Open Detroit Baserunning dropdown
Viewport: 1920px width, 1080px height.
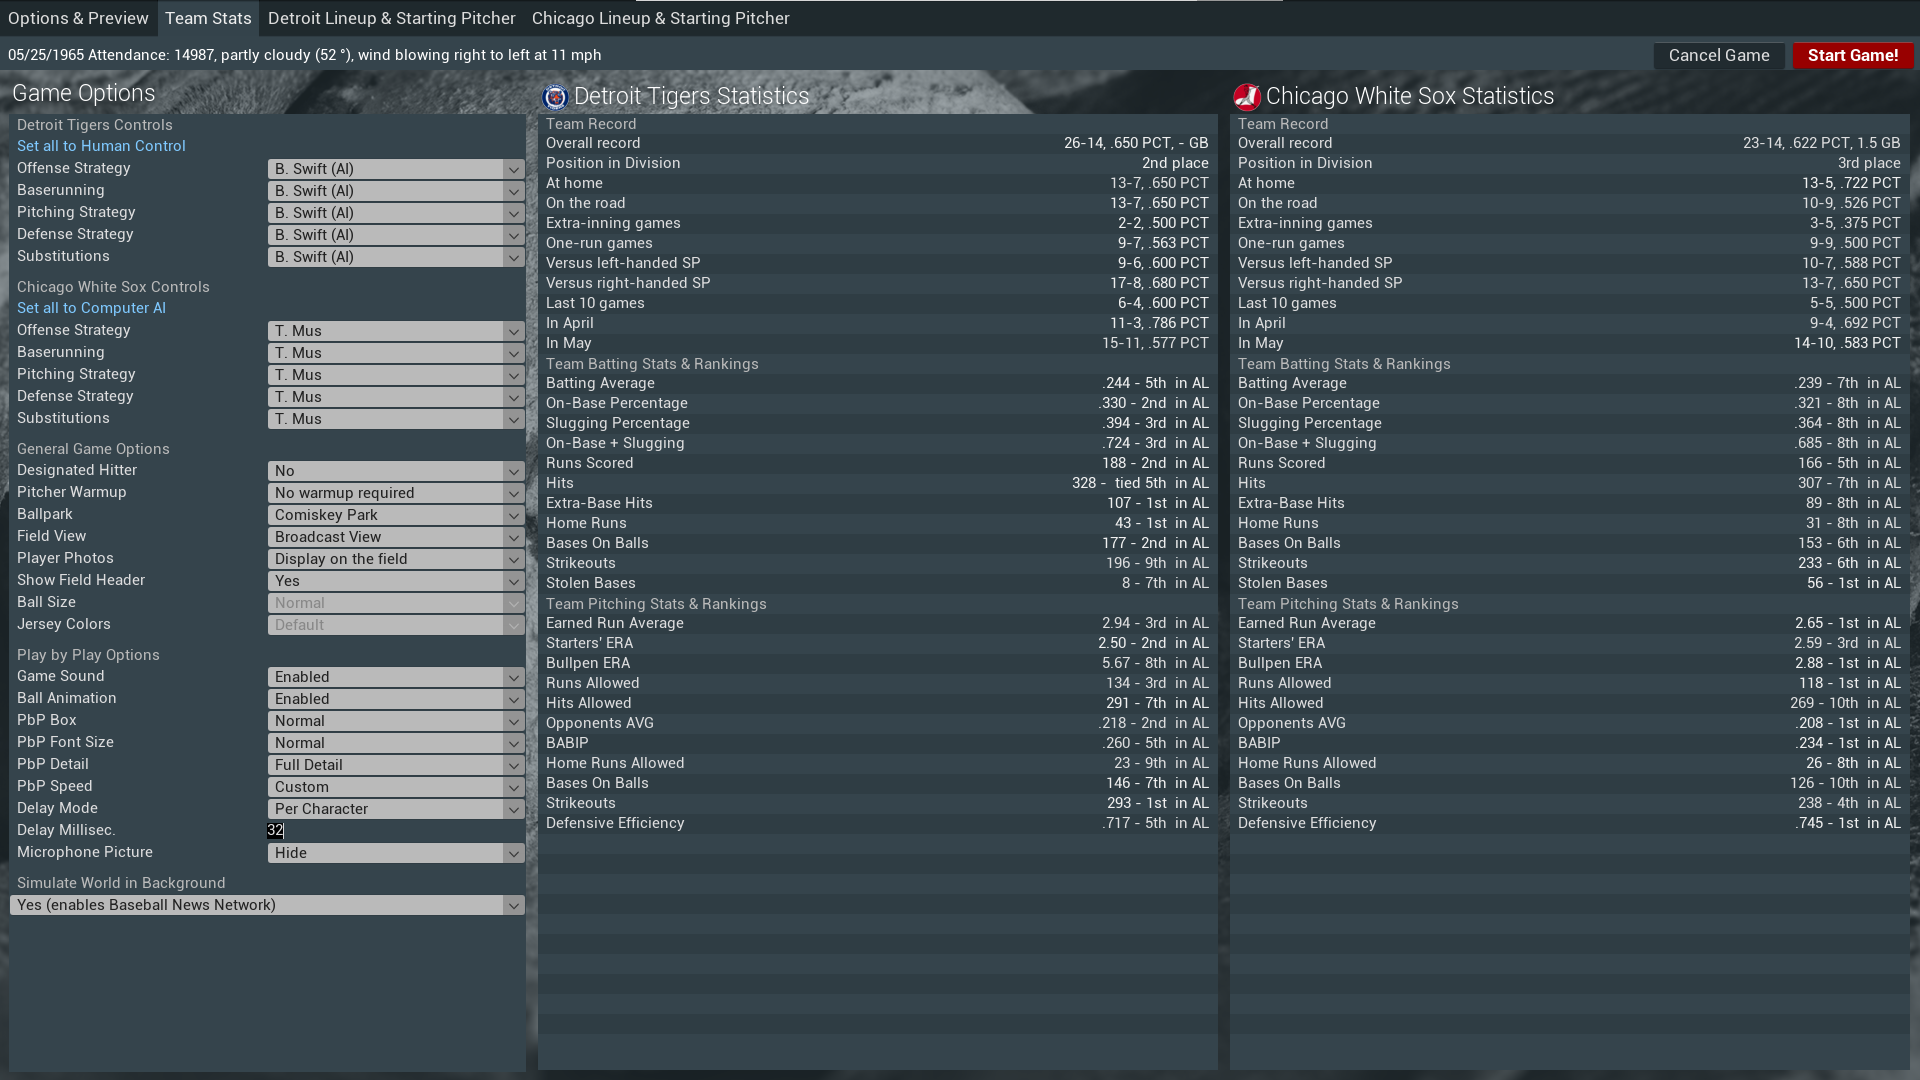(x=396, y=191)
